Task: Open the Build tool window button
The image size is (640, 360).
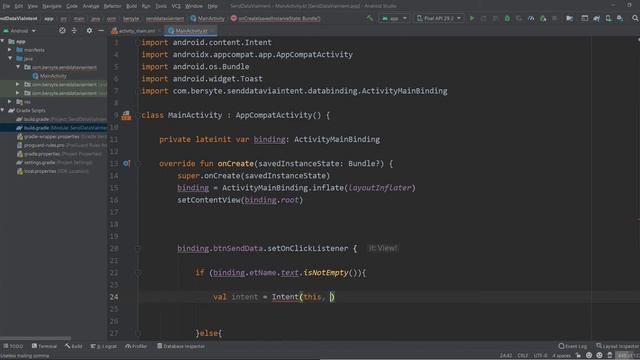Action: (73, 346)
